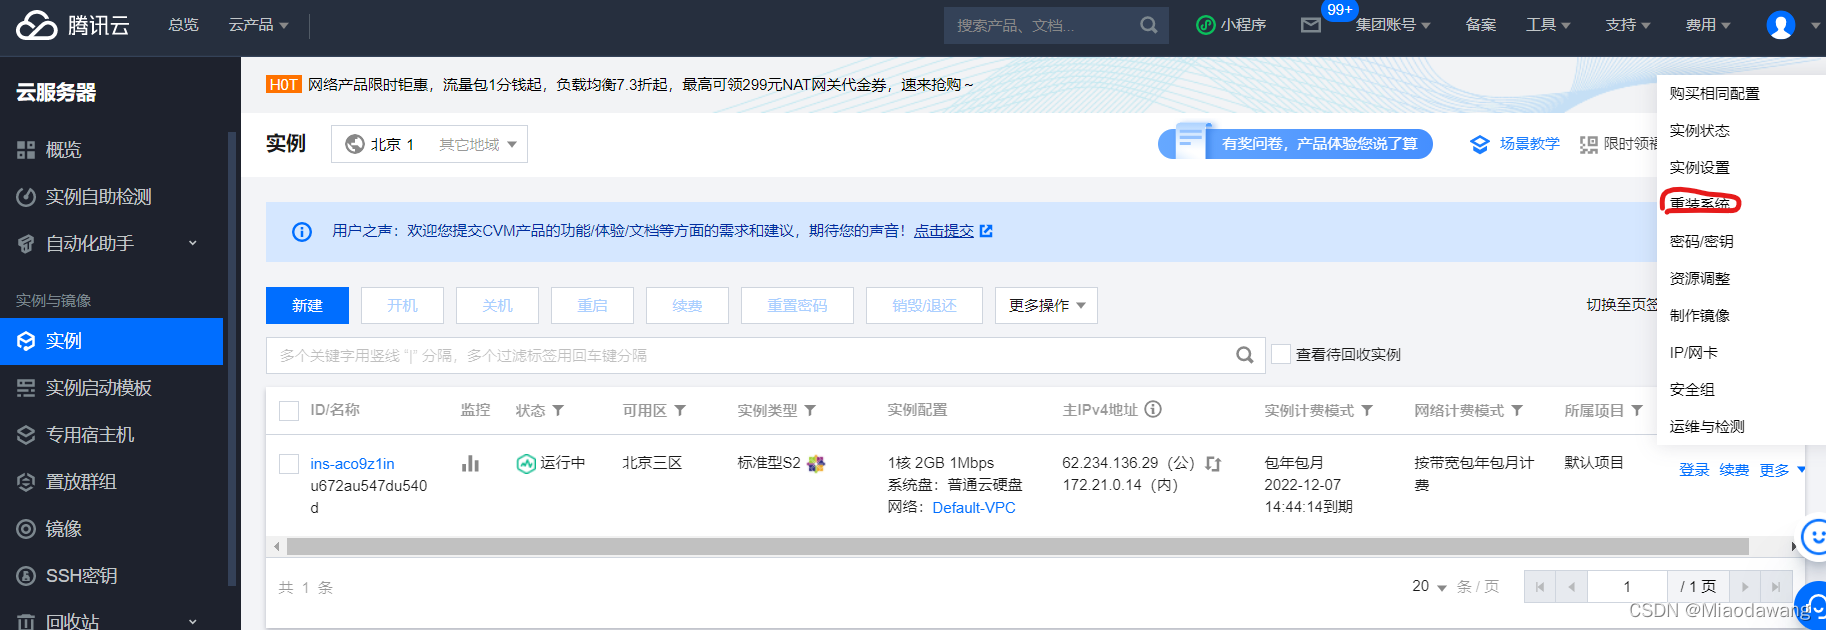Click the search magnifier in top bar
The image size is (1826, 630).
(x=1149, y=25)
